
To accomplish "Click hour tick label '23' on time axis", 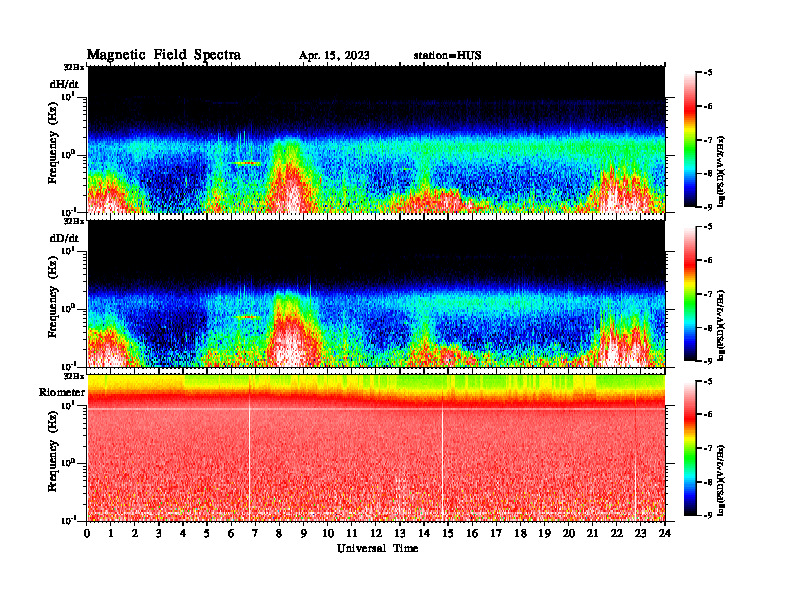I will tap(640, 533).
